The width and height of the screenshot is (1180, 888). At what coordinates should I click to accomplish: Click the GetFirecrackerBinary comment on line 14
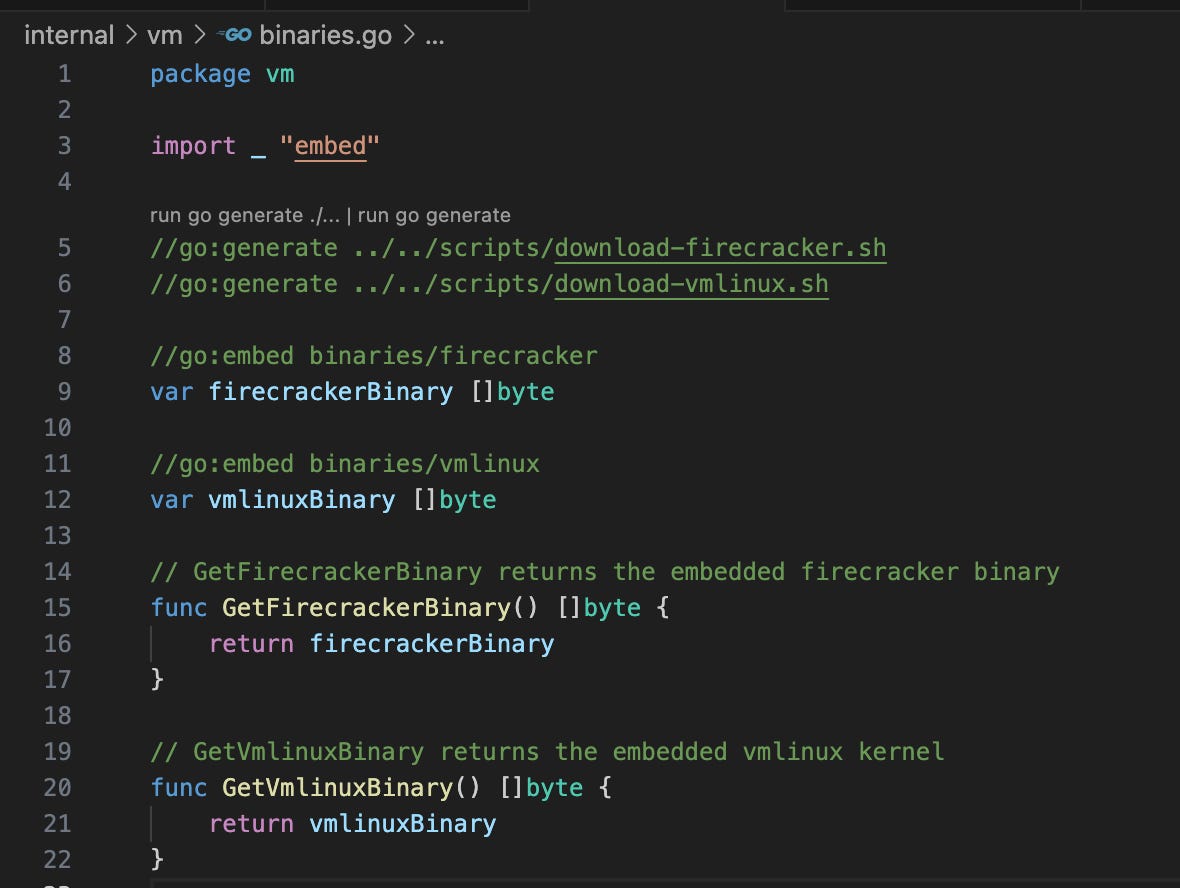[604, 572]
